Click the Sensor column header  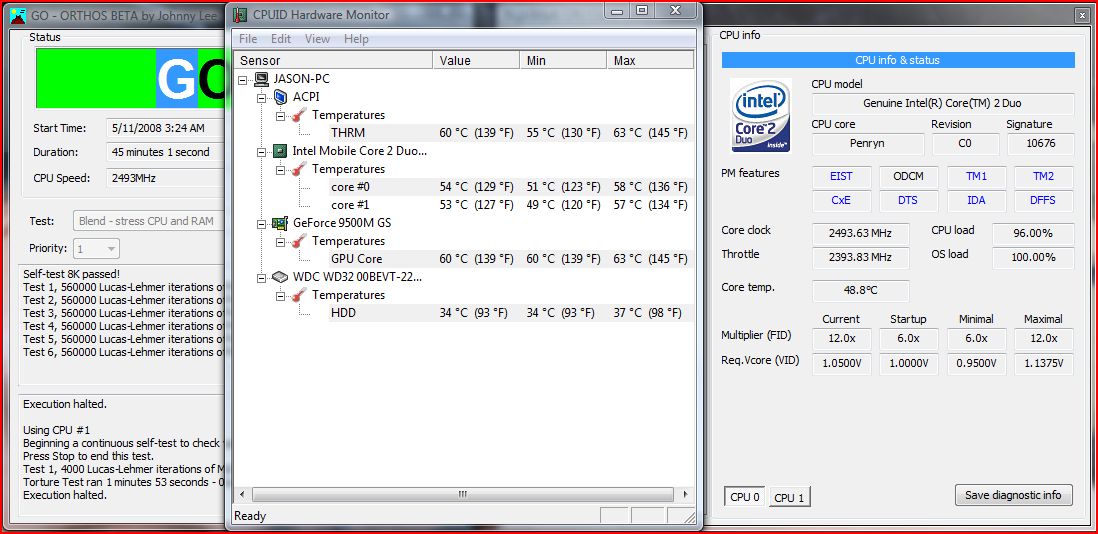coord(333,61)
